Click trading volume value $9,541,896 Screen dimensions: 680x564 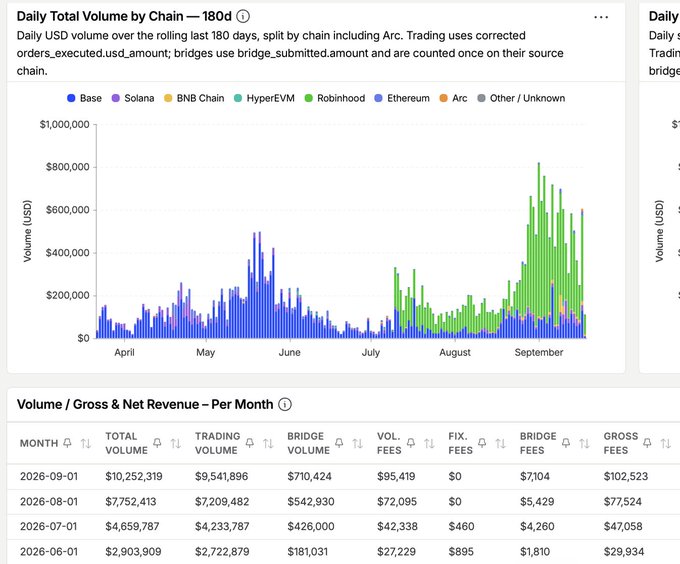pyautogui.click(x=222, y=476)
